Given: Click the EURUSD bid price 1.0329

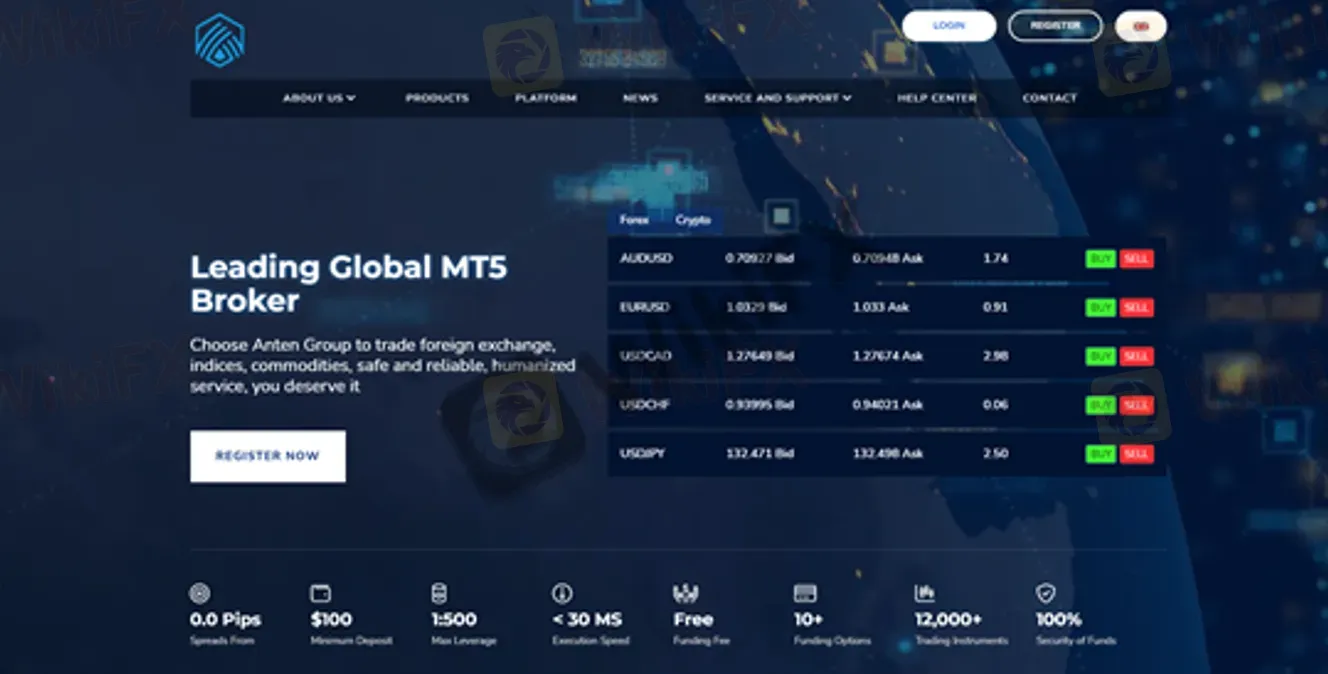Looking at the screenshot, I should 756,307.
